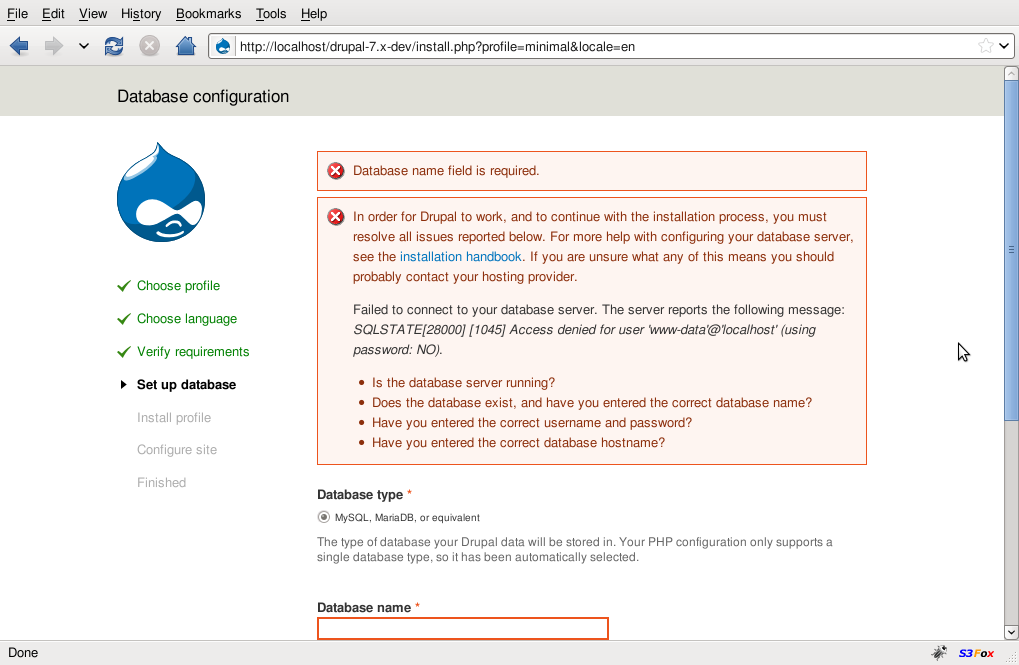Open the recent pages history dropdown arrow

(83, 46)
